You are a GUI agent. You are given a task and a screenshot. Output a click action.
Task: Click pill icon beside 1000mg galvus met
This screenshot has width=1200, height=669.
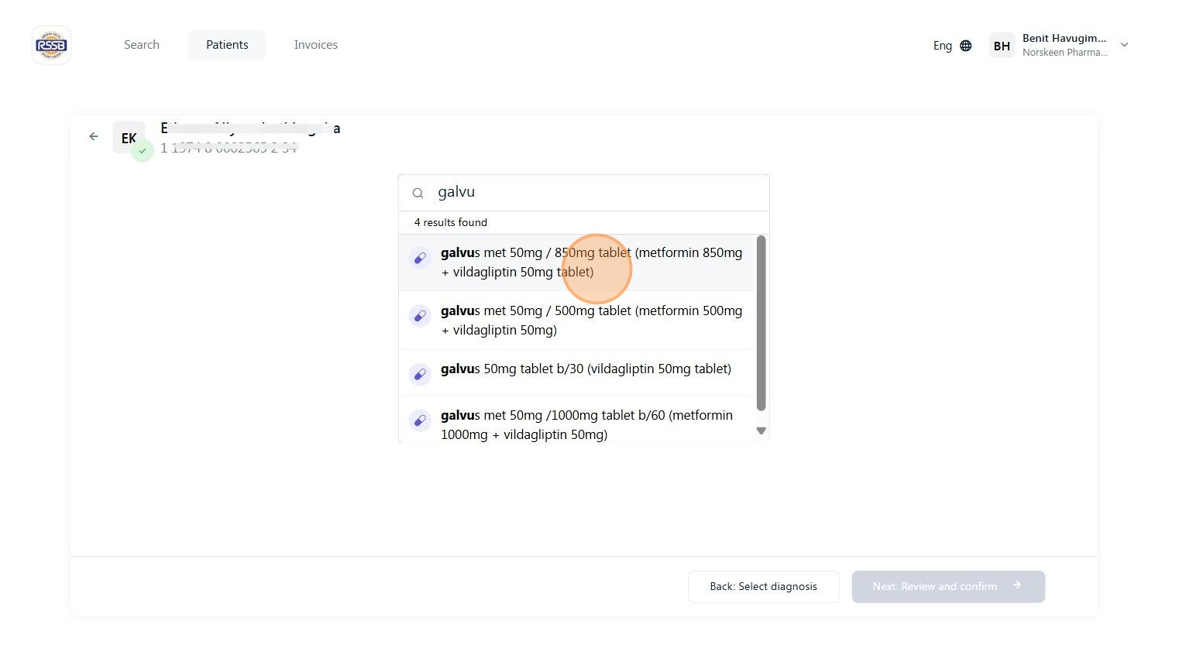[x=420, y=420]
